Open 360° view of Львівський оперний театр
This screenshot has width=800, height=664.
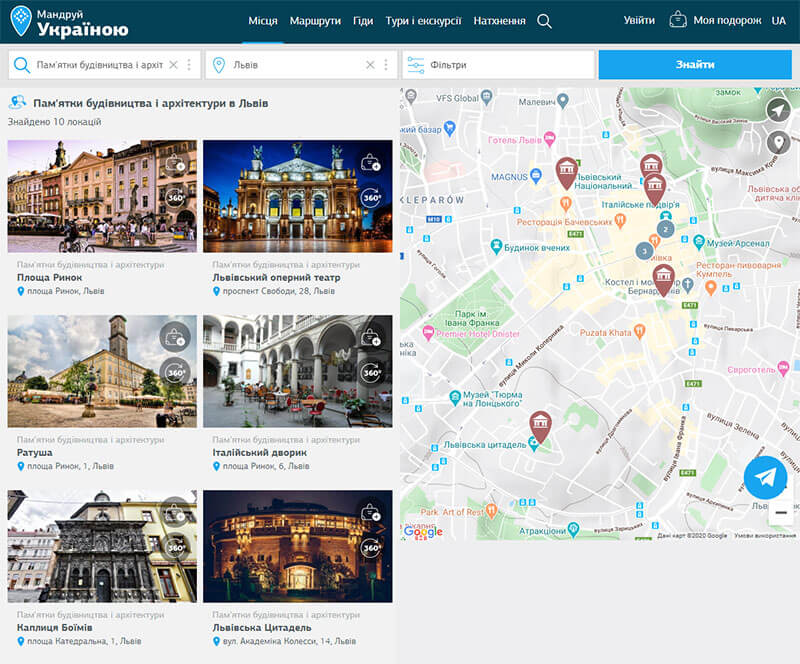[371, 198]
